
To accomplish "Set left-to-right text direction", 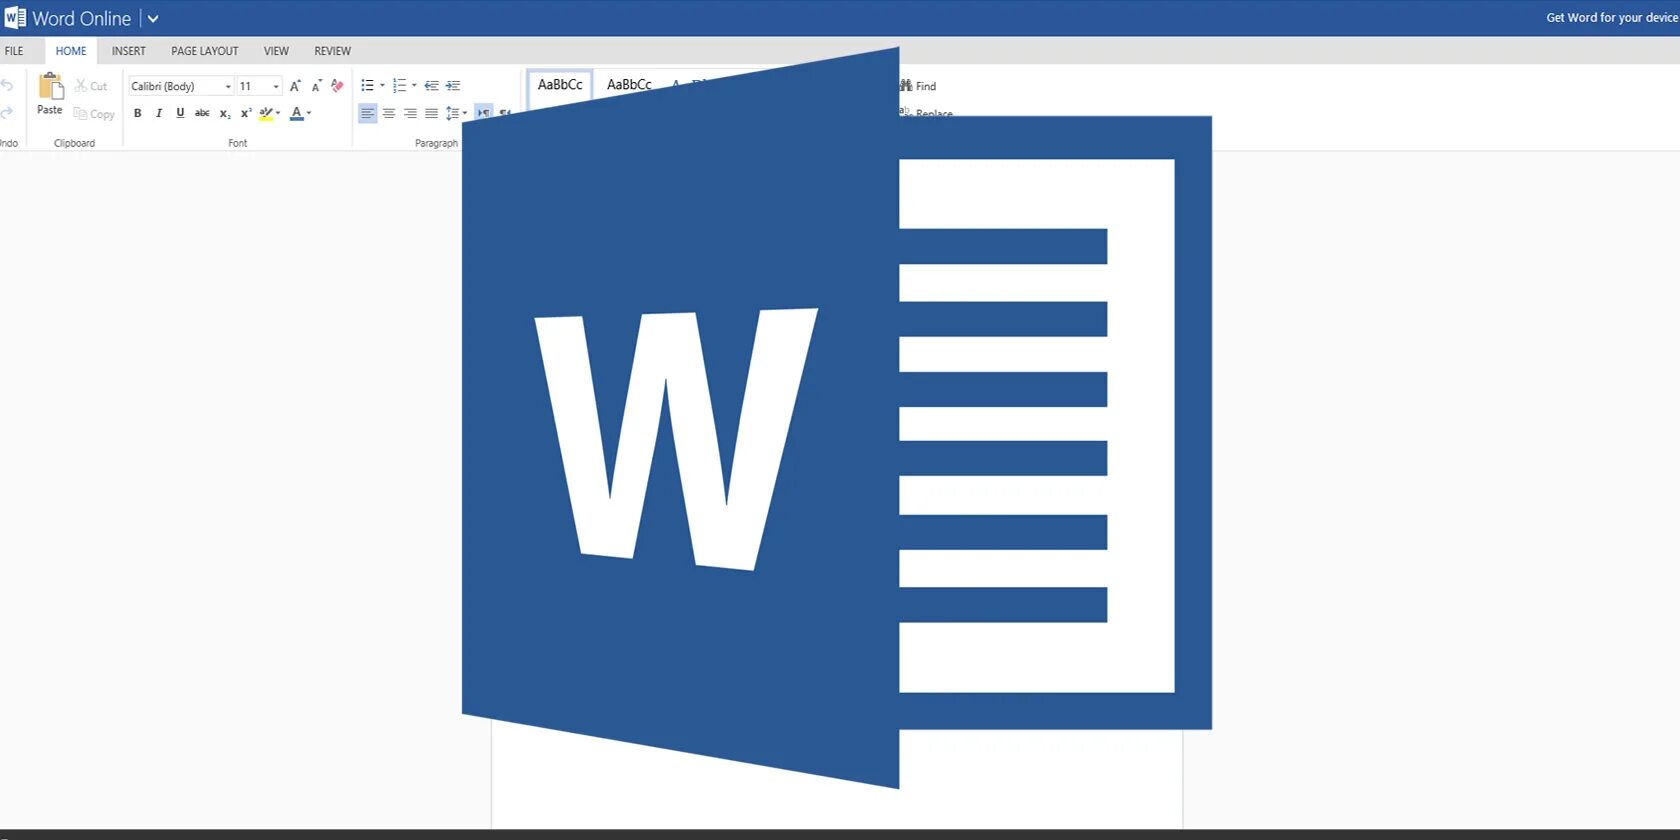I will (x=484, y=113).
